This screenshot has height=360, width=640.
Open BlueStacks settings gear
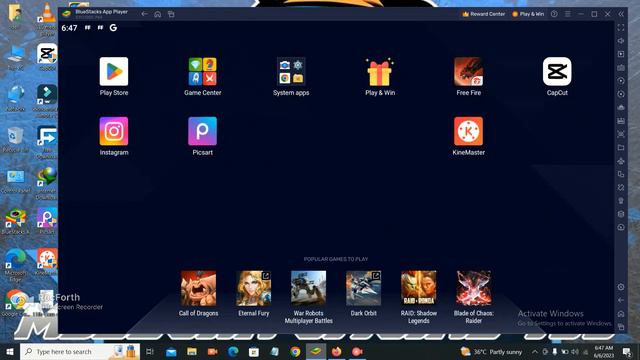tap(621, 287)
